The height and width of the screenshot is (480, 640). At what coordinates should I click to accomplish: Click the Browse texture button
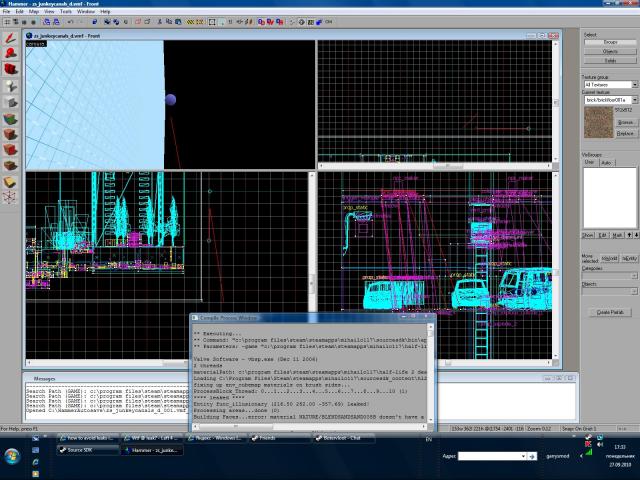(626, 122)
